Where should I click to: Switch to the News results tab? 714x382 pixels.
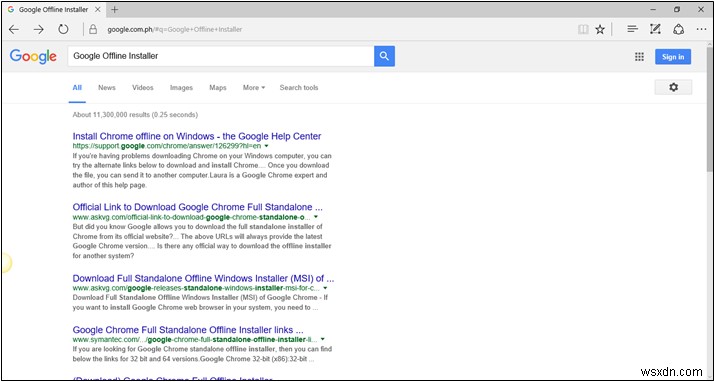[x=107, y=87]
